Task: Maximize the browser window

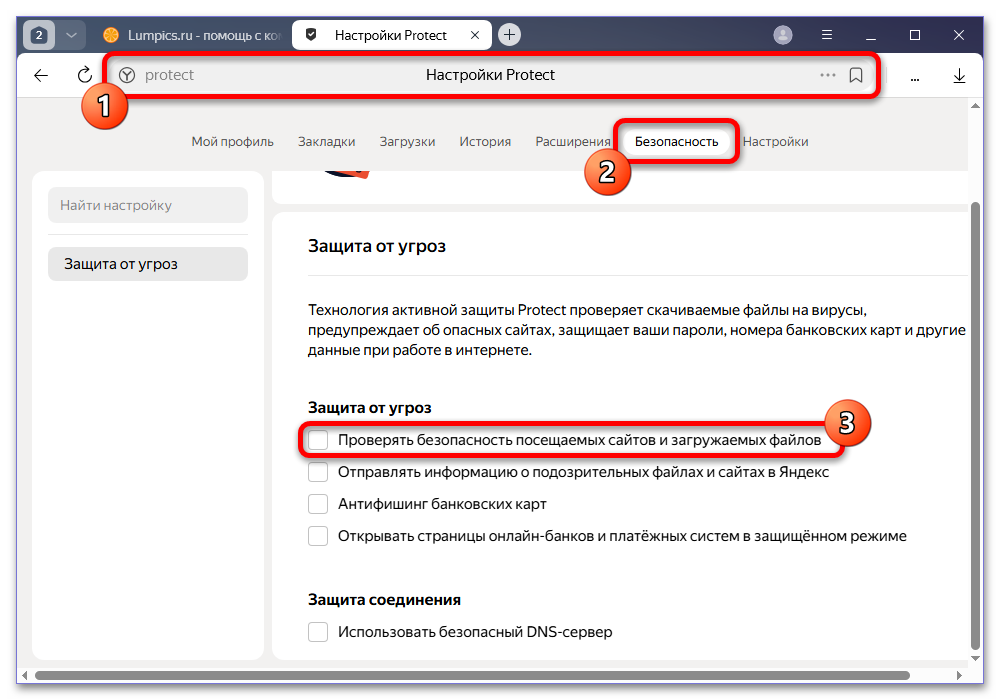Action: click(x=915, y=35)
